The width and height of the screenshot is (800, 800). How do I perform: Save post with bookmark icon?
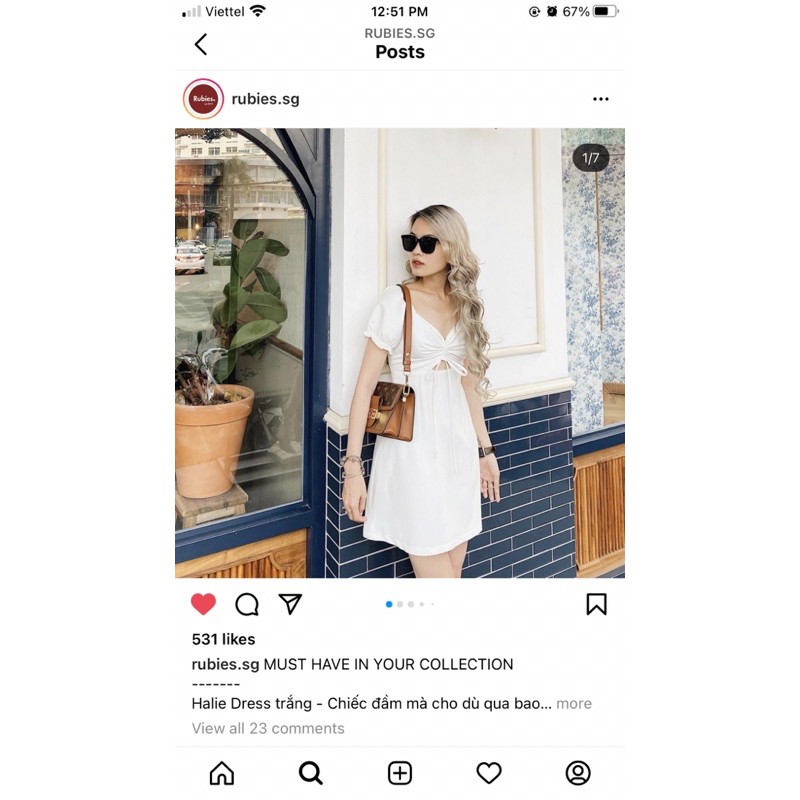coord(596,604)
